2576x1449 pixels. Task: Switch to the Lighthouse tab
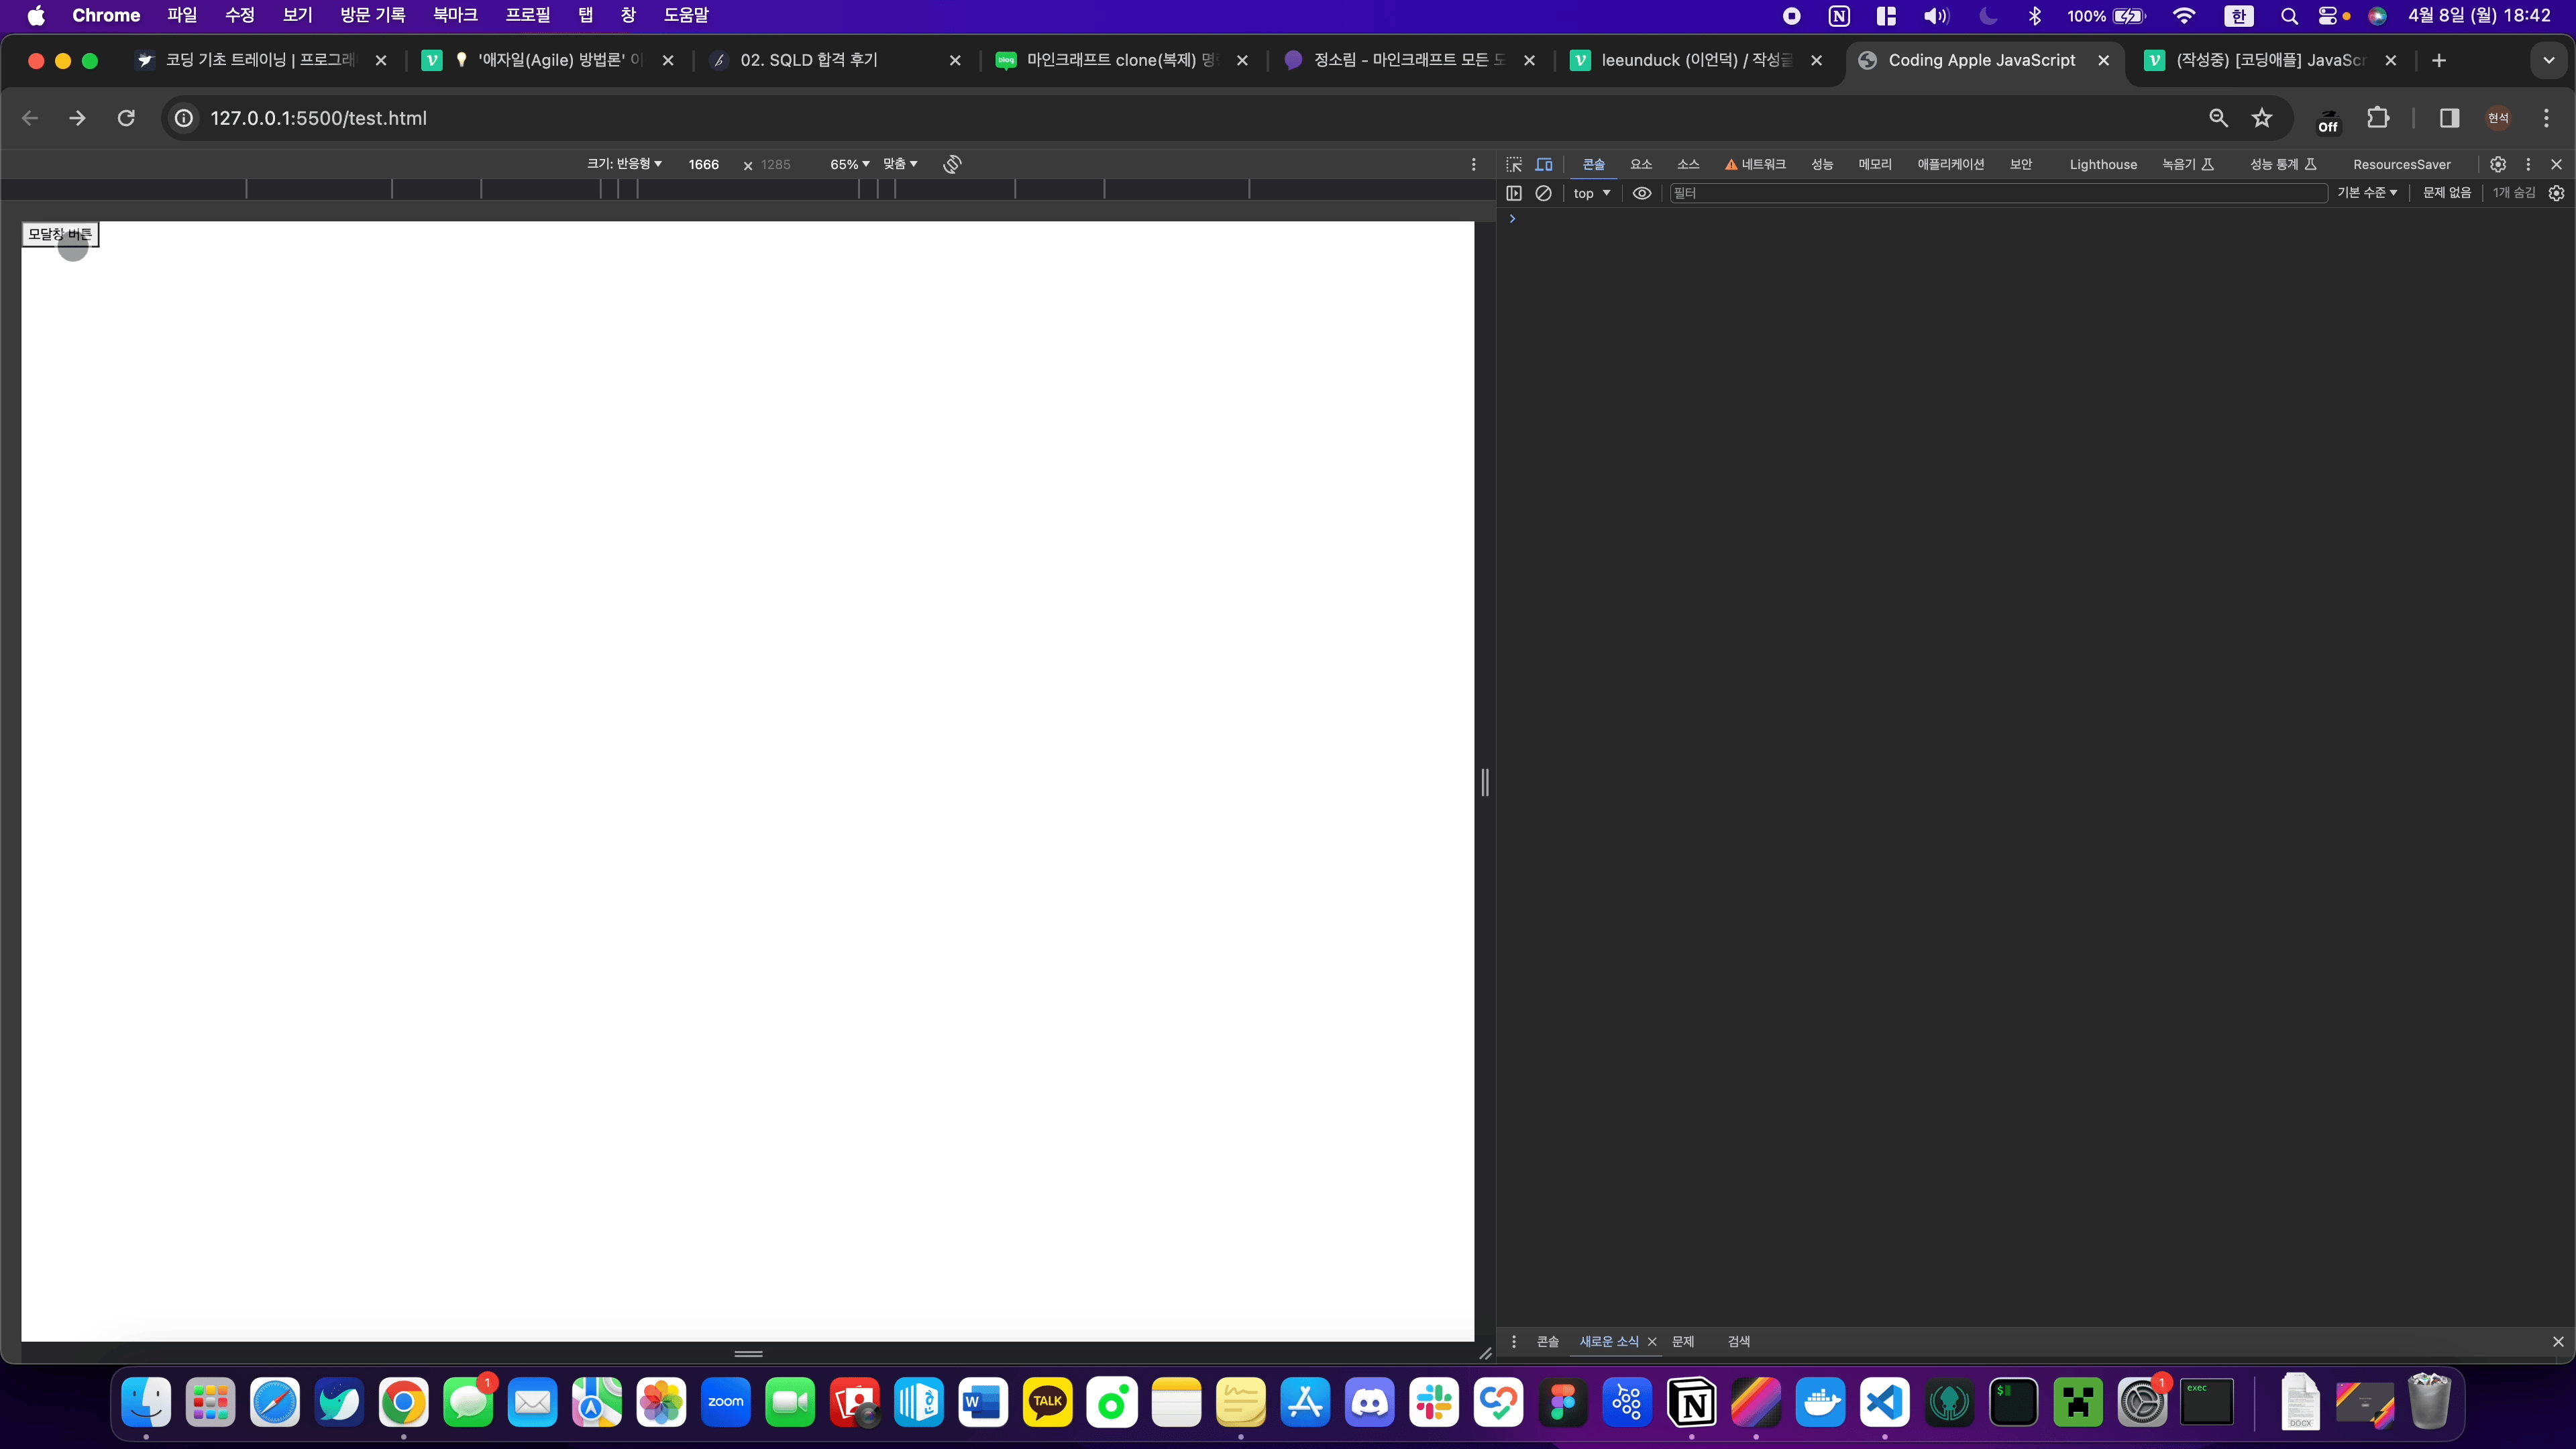click(x=2102, y=164)
